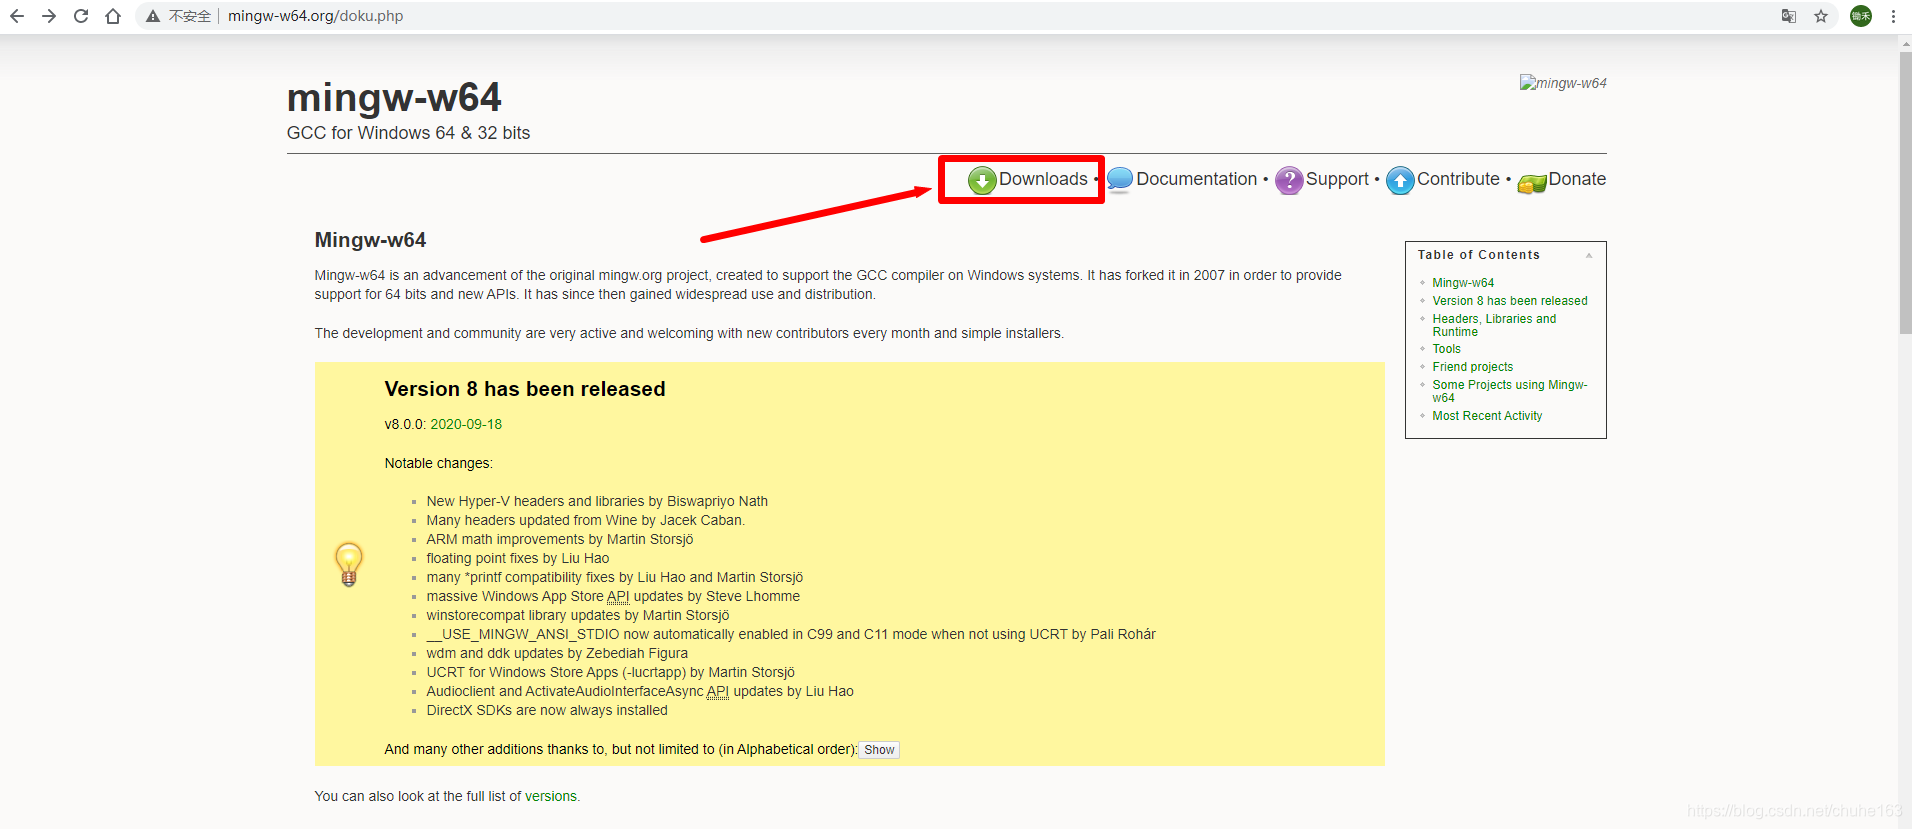Open Chrome three-dot menu
Image resolution: width=1912 pixels, height=829 pixels.
point(1893,16)
